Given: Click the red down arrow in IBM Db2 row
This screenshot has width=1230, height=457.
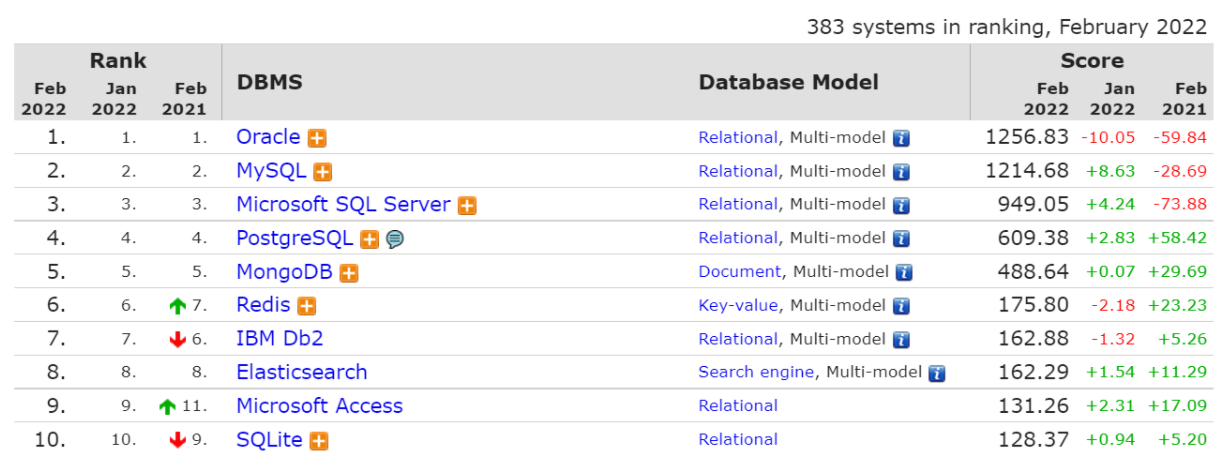Looking at the screenshot, I should coord(179,340).
